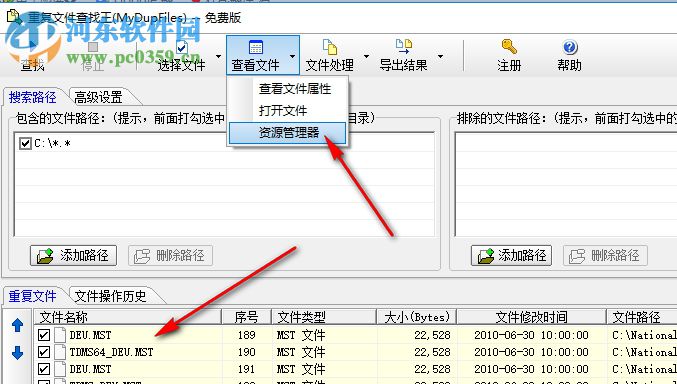Screen dimensions: 677x384
Task: Select file name TDMS64_DEU.MST
Action: point(111,352)
